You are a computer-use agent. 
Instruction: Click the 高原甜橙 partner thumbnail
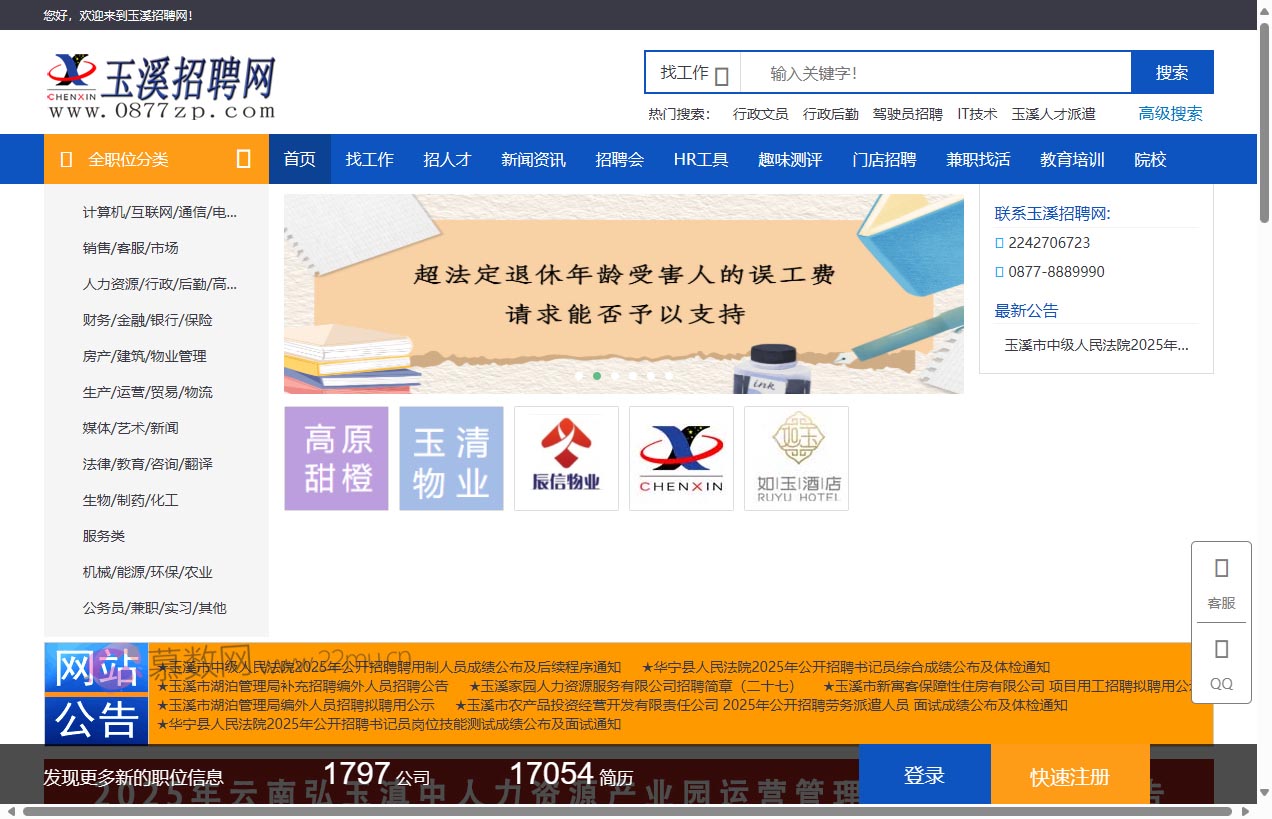[336, 458]
